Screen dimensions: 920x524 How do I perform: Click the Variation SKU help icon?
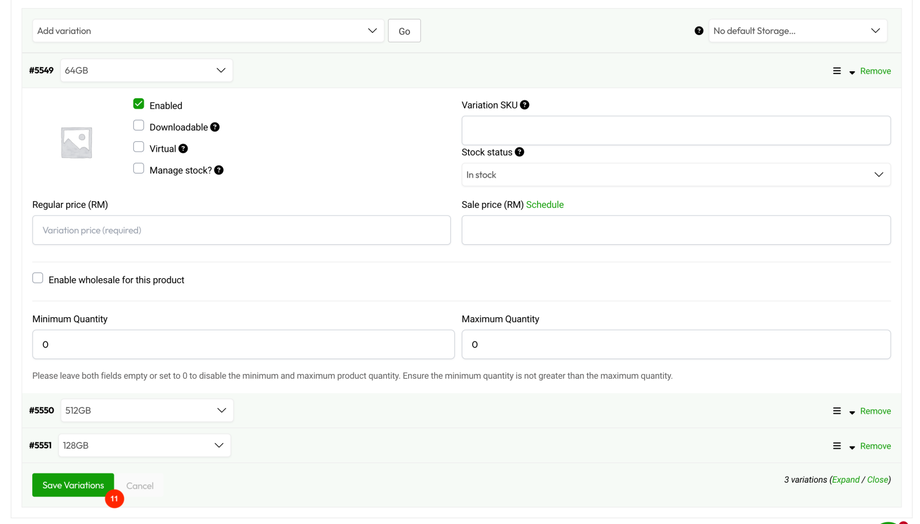(x=525, y=105)
